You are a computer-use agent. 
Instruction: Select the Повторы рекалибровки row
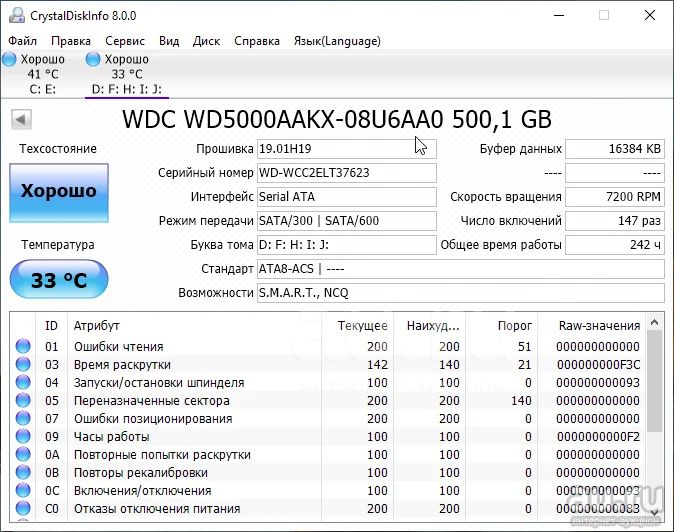click(x=328, y=473)
